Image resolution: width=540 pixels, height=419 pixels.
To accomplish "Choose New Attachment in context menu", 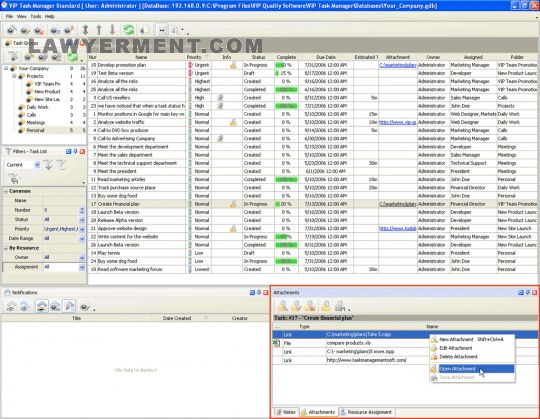I will (472, 339).
